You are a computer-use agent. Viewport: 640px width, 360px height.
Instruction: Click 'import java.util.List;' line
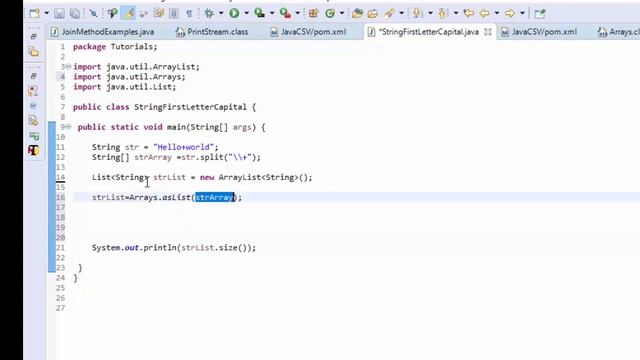coord(125,87)
